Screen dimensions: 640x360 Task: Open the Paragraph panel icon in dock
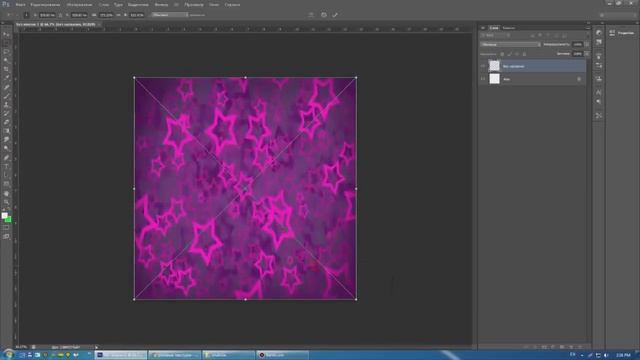pyautogui.click(x=599, y=102)
